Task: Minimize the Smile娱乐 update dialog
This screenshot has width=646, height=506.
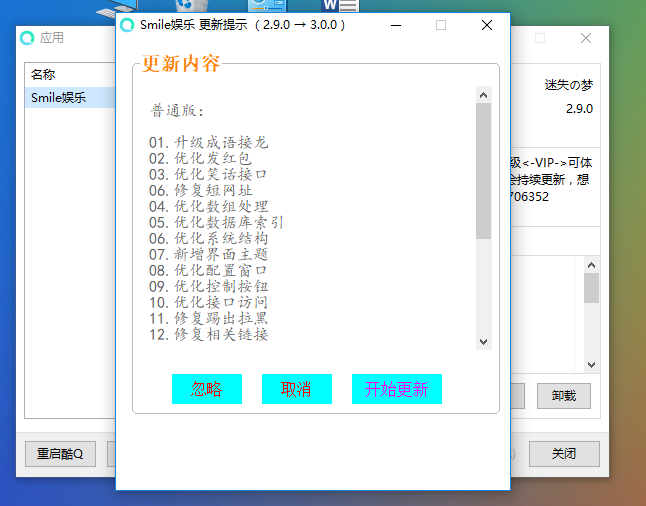Action: click(x=395, y=25)
